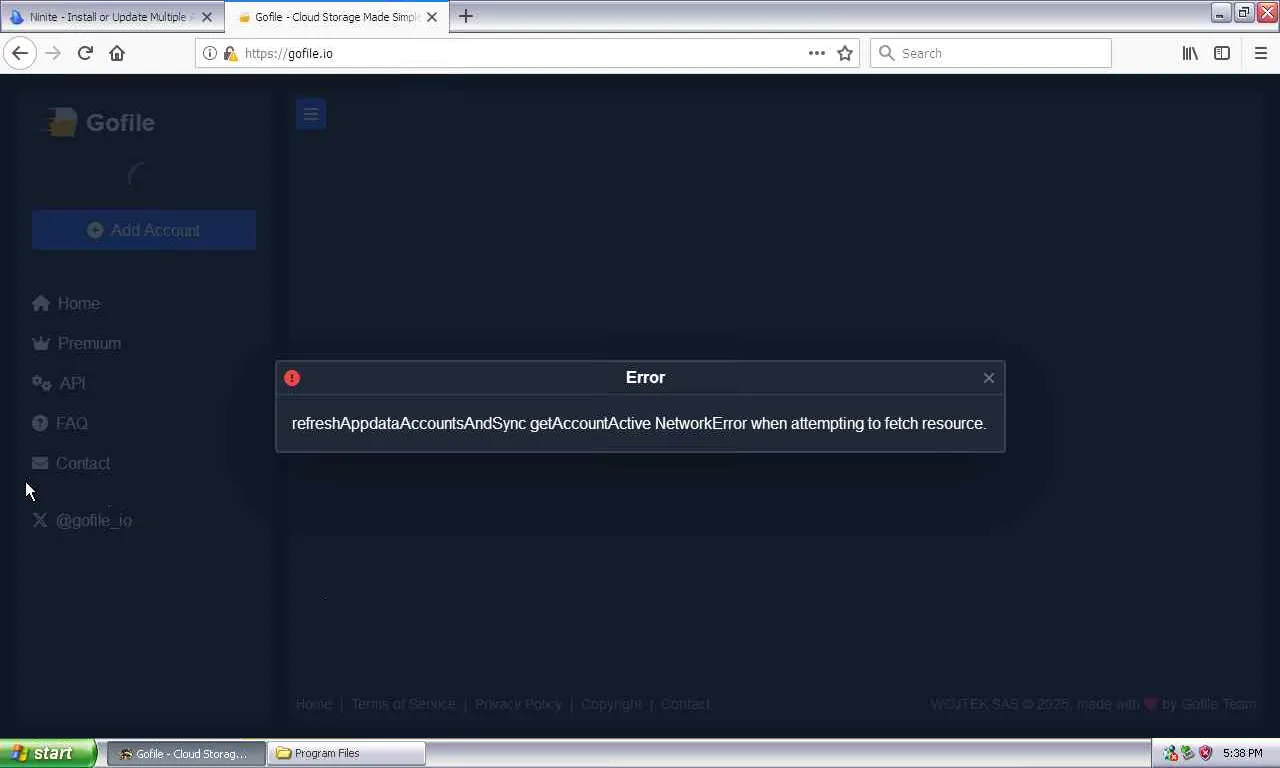Show site information via the info icon
This screenshot has width=1280, height=768.
210,53
